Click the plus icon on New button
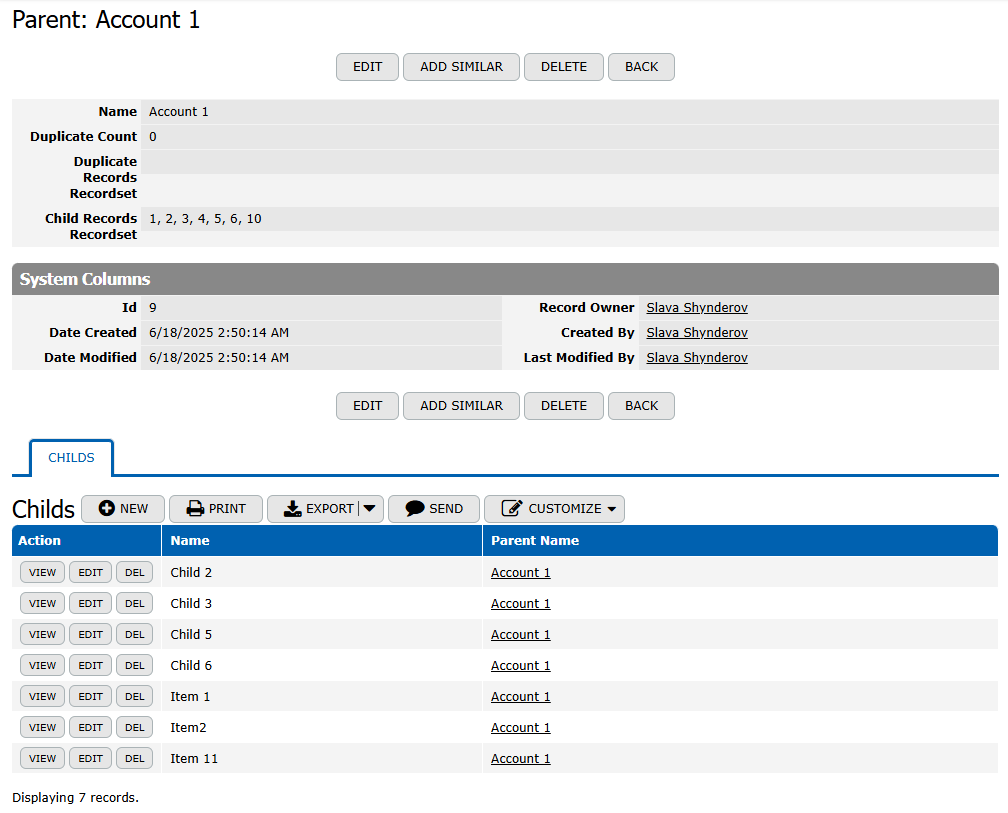The height and width of the screenshot is (813, 1008). pos(106,509)
